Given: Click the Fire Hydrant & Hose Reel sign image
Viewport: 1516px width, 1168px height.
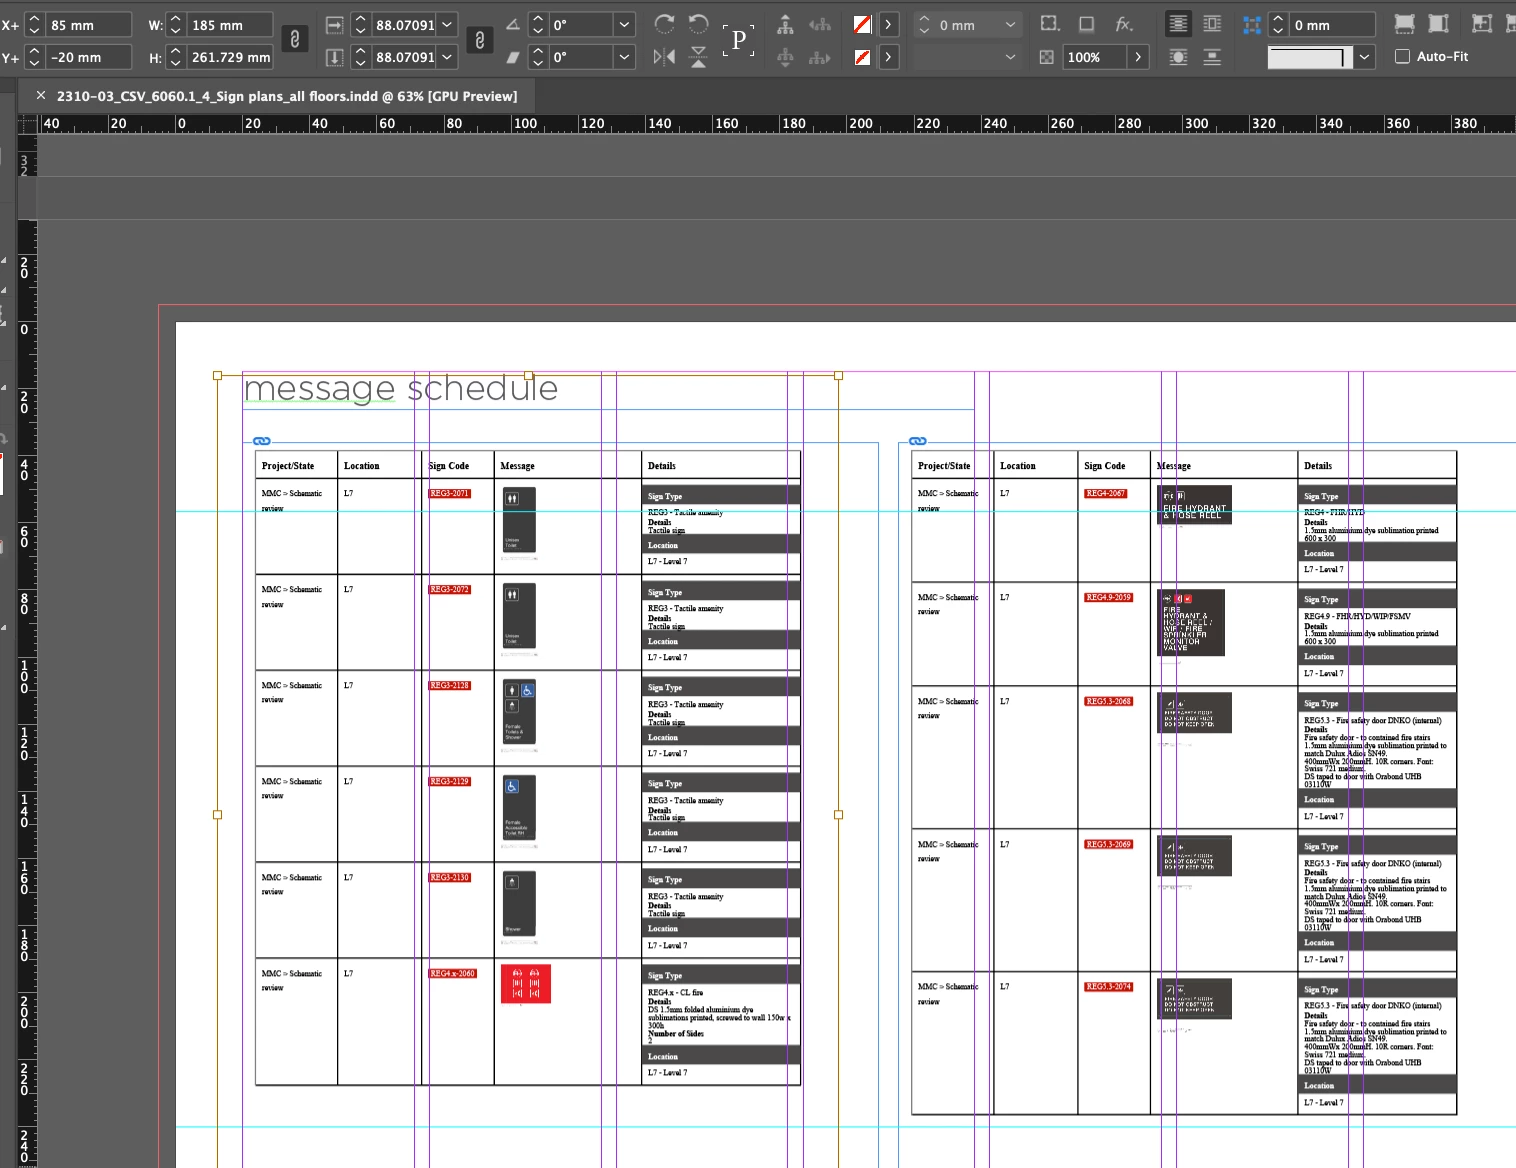Looking at the screenshot, I should (1194, 504).
